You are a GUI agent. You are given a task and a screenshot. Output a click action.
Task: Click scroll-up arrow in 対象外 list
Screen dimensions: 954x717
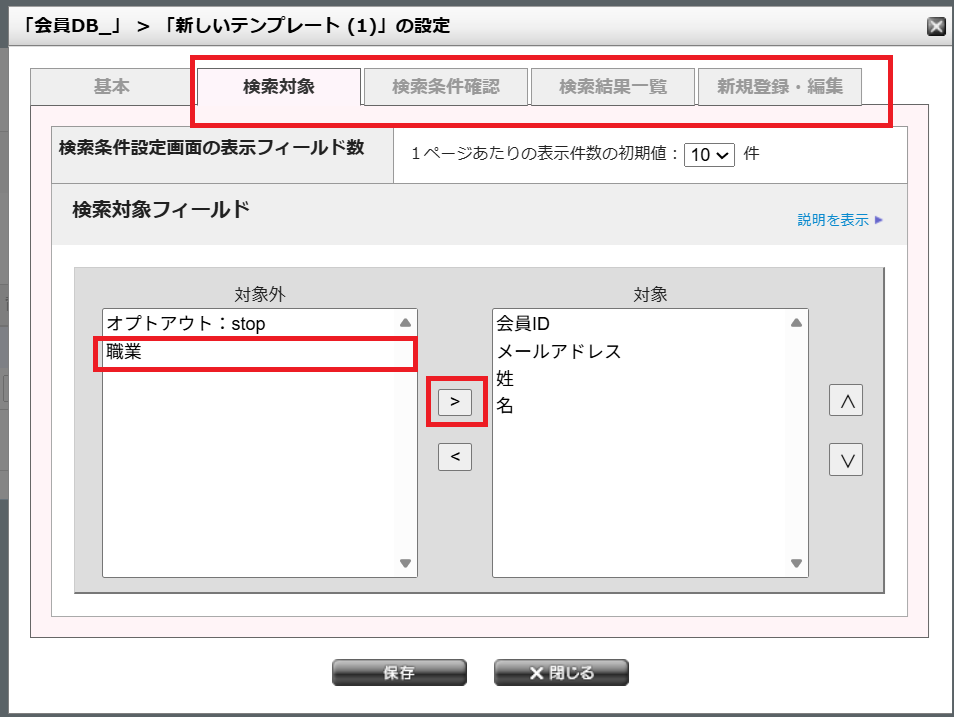[x=405, y=323]
